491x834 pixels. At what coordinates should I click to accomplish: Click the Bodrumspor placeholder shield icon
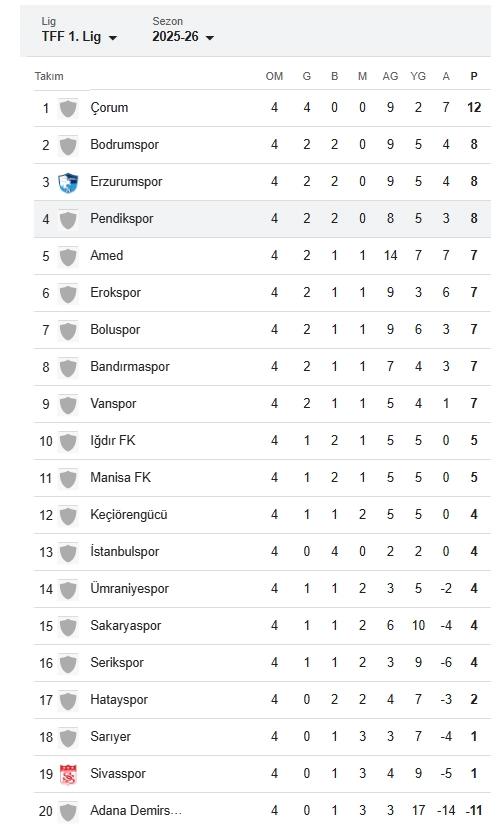[x=68, y=145]
